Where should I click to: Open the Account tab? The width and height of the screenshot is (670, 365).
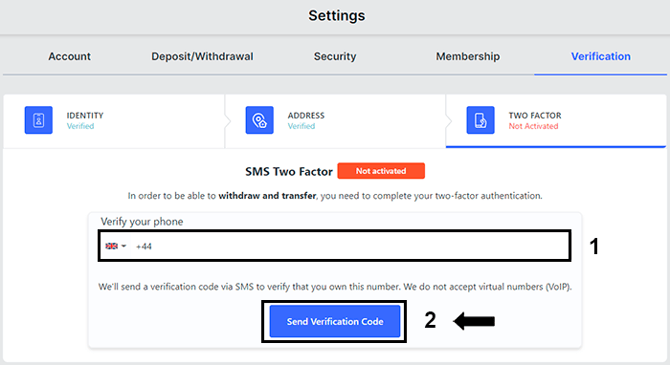tap(69, 56)
